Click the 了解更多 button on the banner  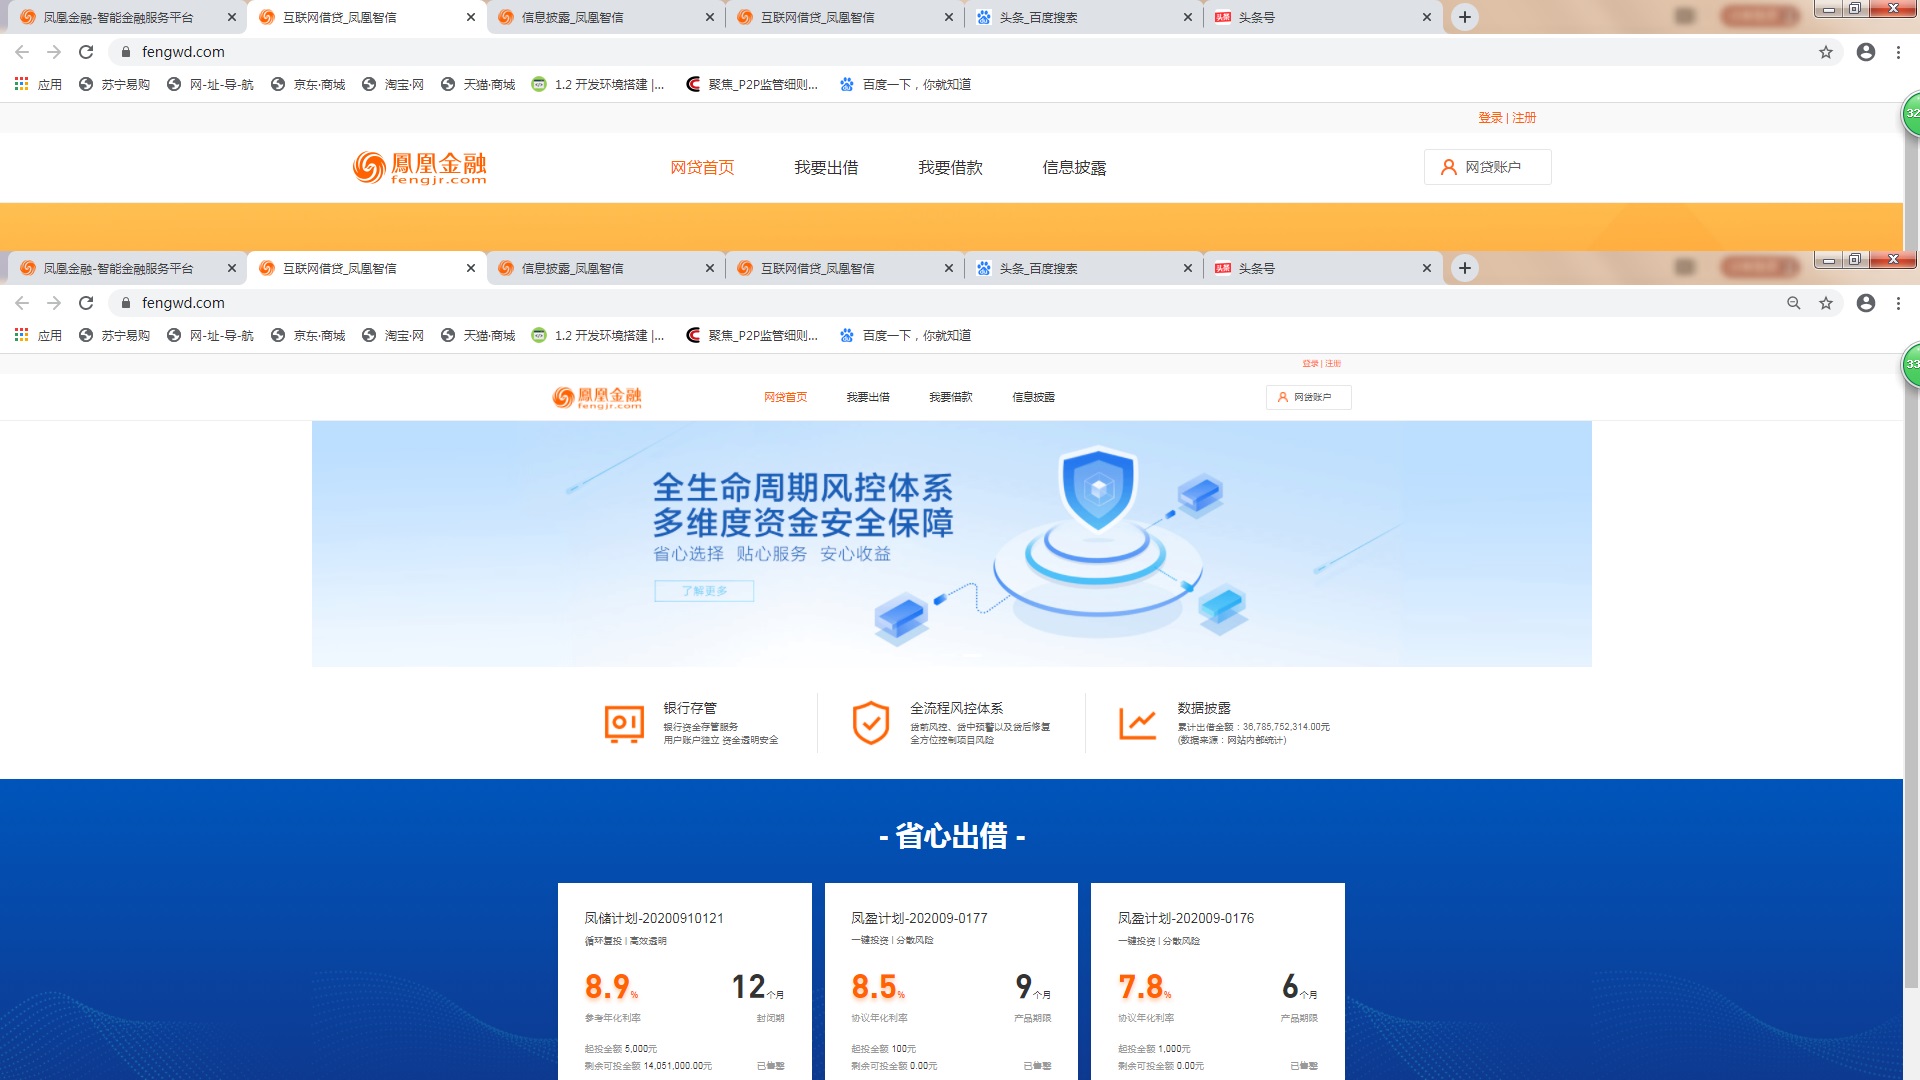pyautogui.click(x=703, y=591)
